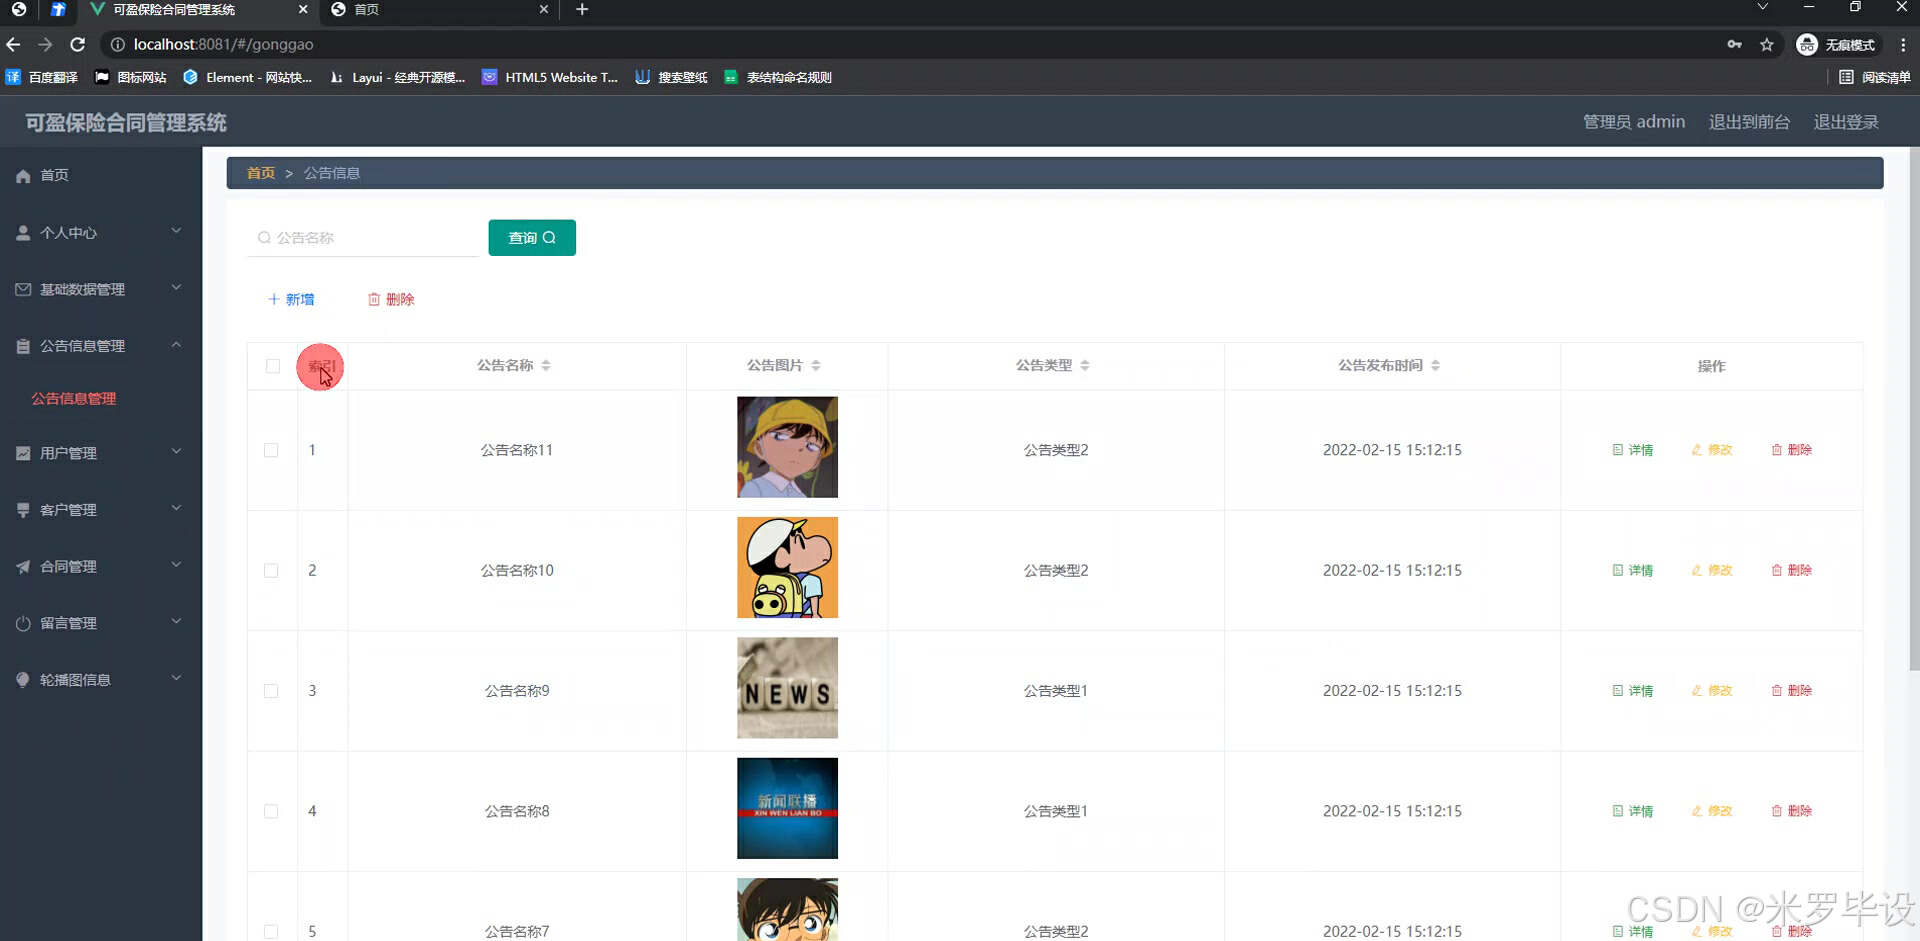Image resolution: width=1920 pixels, height=941 pixels.
Task: Sort by 公告名称 column arrows
Action: 546,366
